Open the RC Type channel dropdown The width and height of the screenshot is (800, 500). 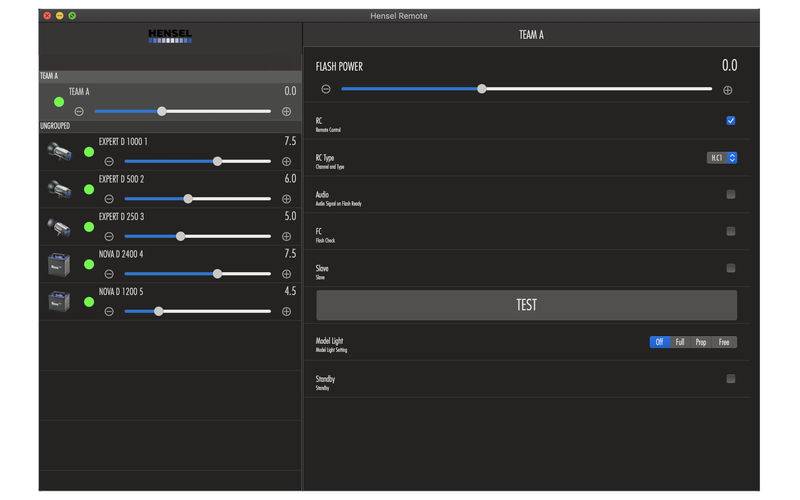[721, 158]
